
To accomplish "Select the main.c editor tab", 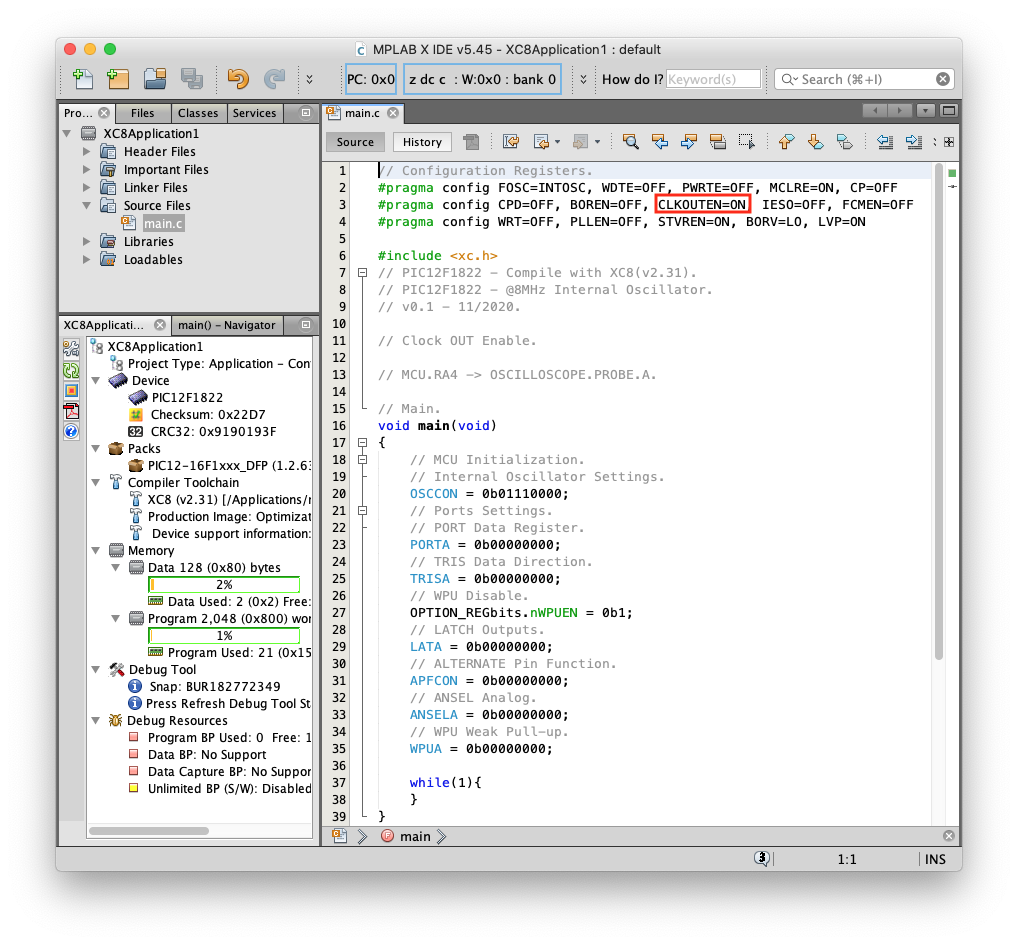I will pyautogui.click(x=362, y=113).
